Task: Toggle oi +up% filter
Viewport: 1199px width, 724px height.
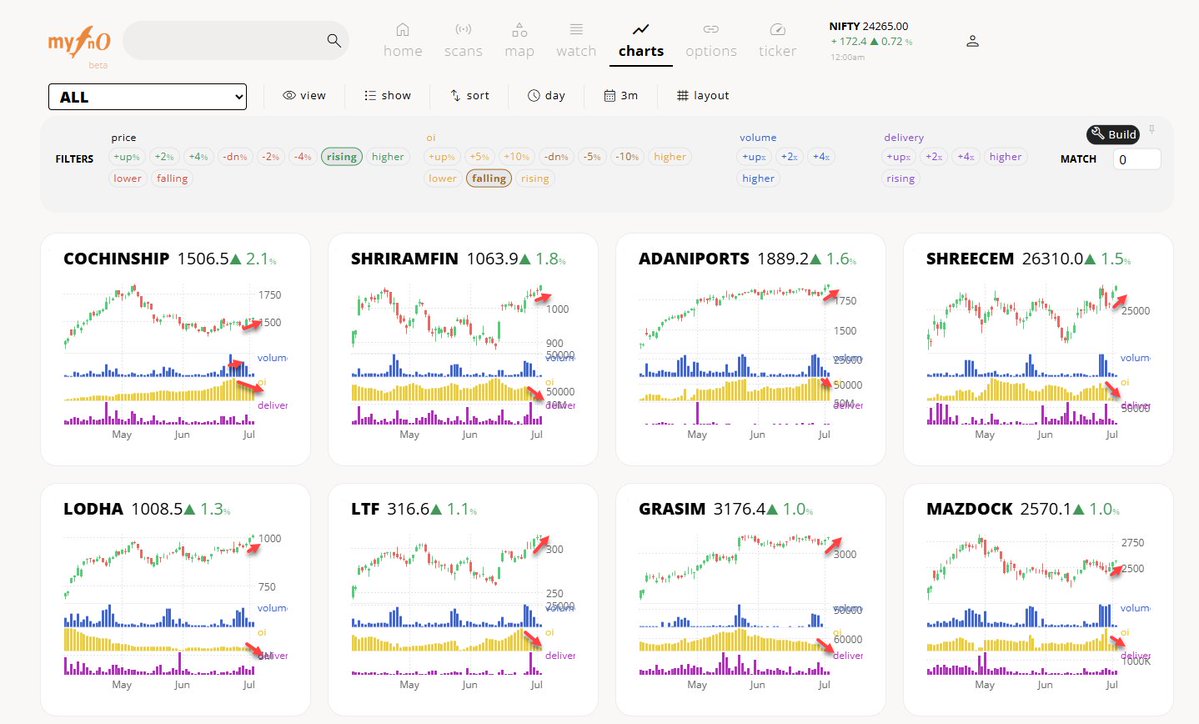Action: pos(442,157)
